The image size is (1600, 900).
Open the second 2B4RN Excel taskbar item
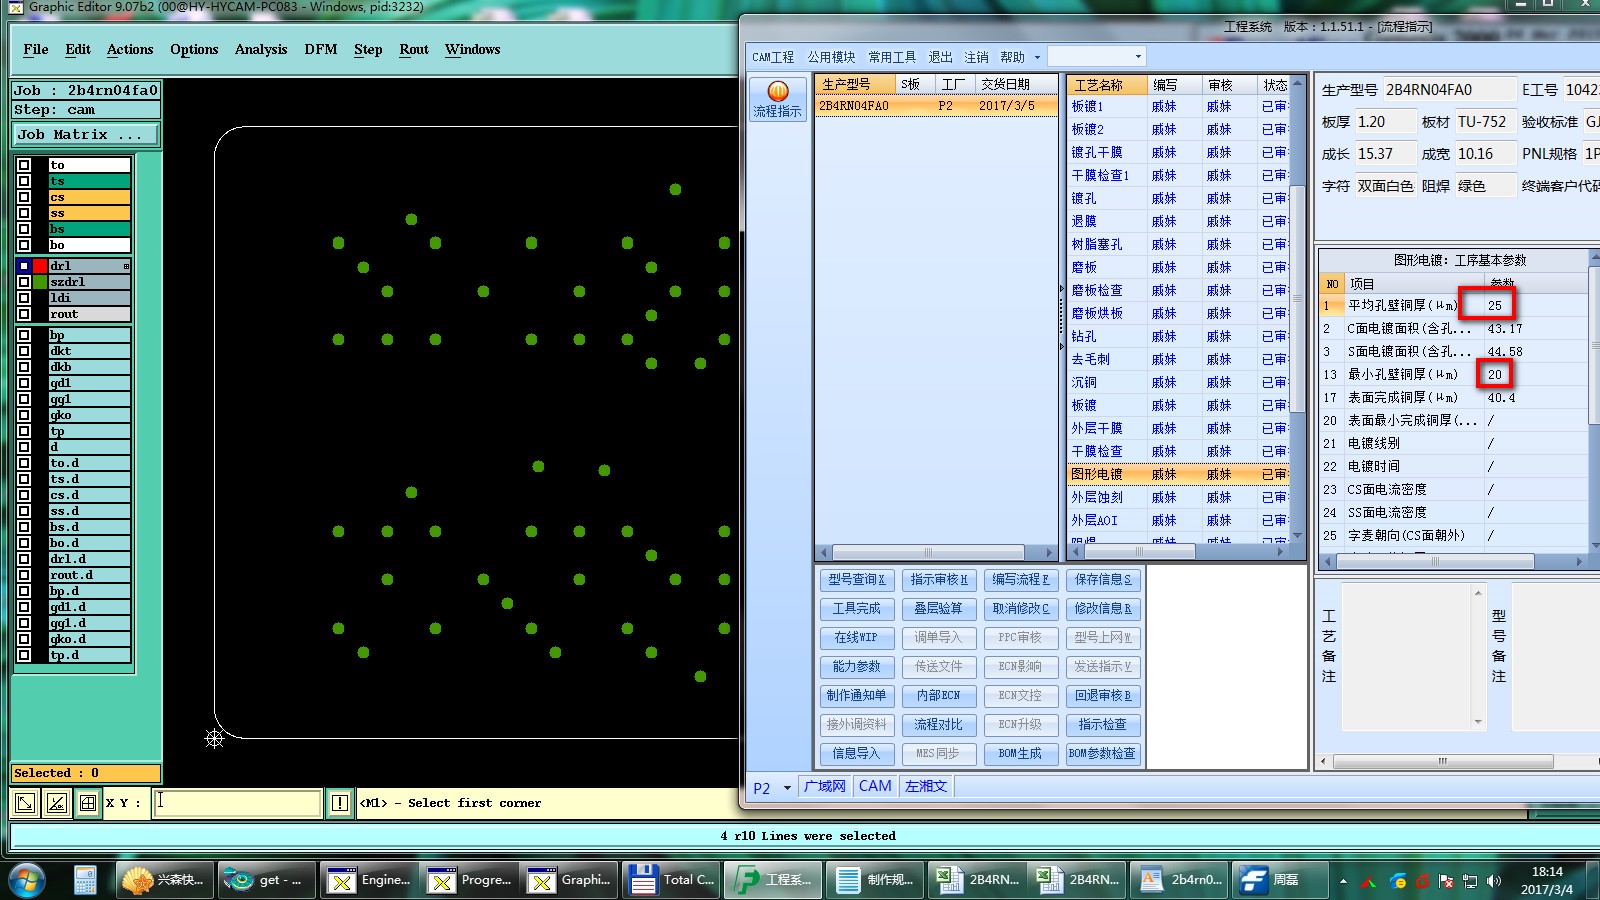(1078, 880)
